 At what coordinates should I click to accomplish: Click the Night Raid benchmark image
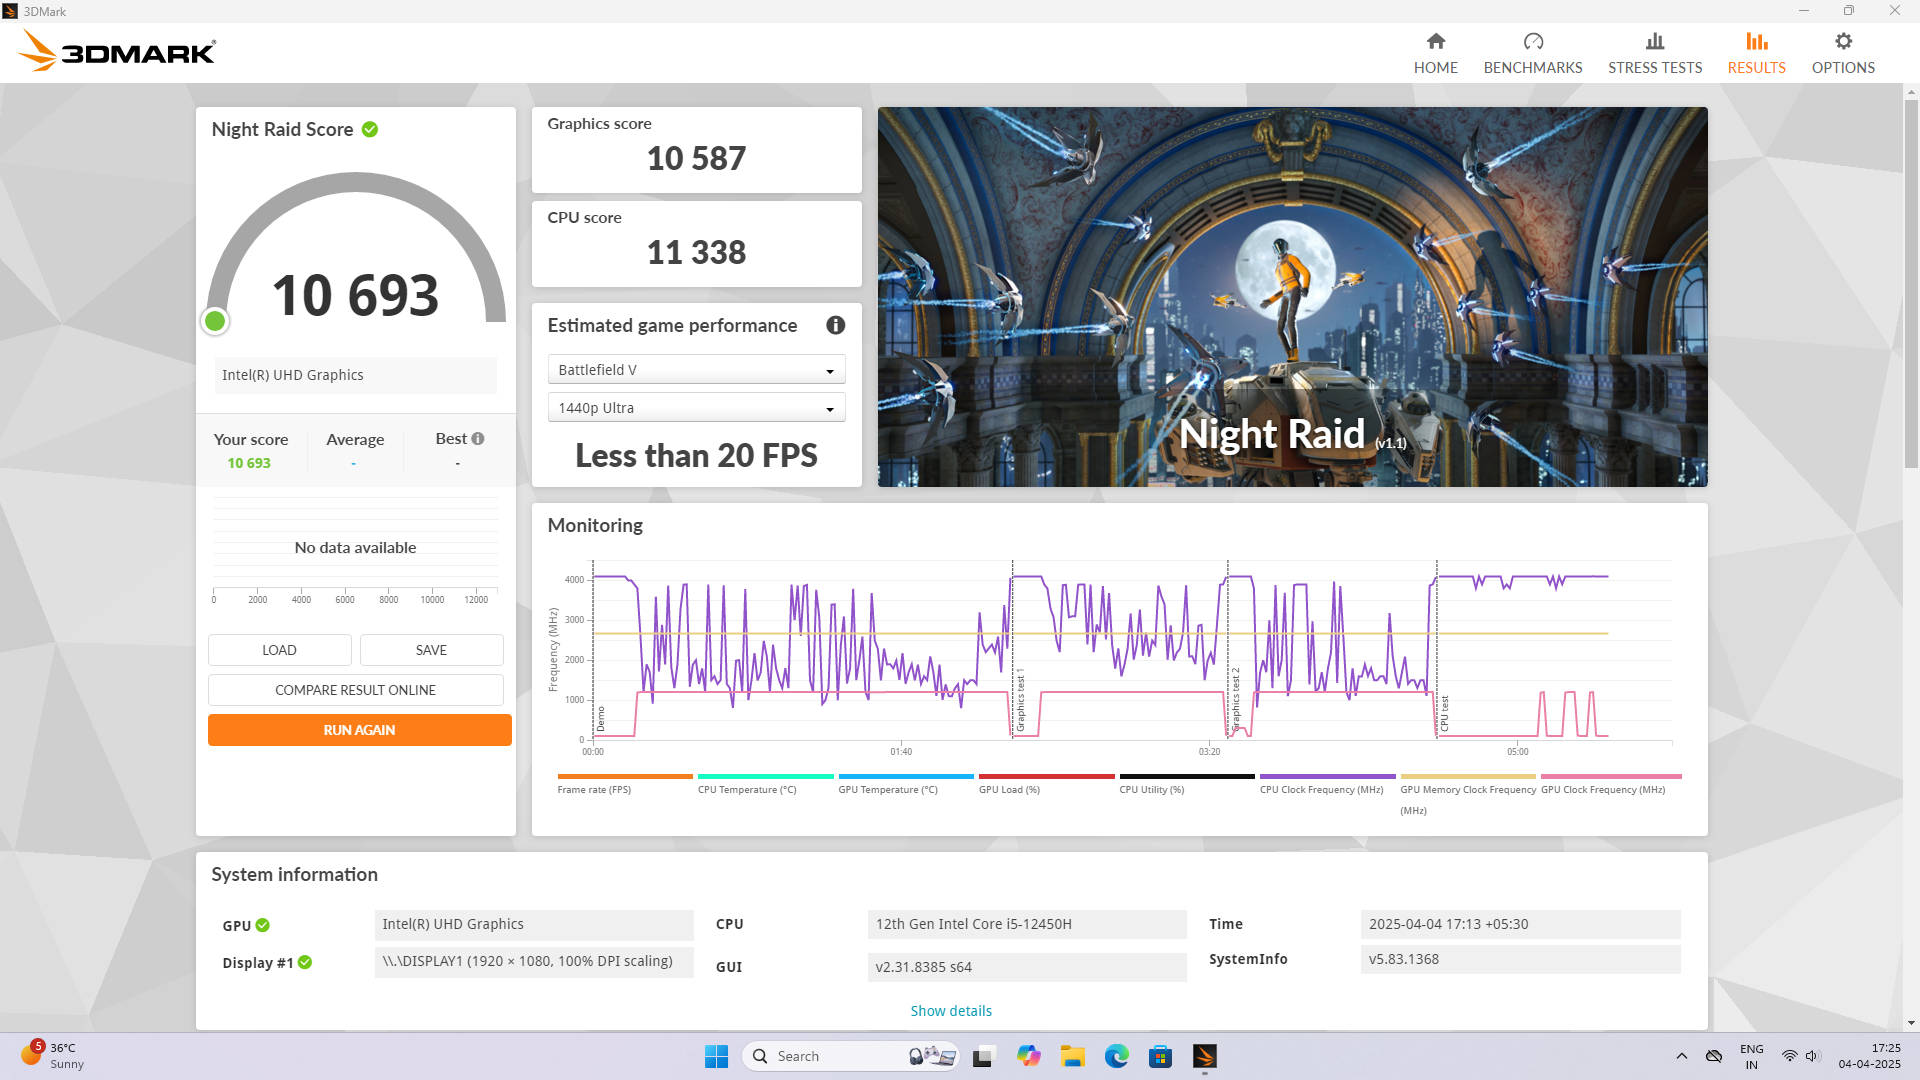point(1292,297)
